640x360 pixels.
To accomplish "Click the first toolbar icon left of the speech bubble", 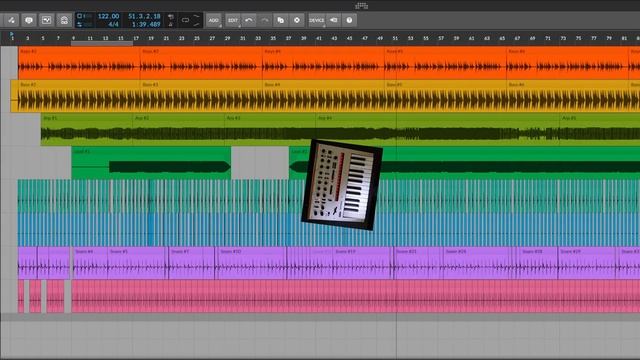I will (x=11, y=20).
